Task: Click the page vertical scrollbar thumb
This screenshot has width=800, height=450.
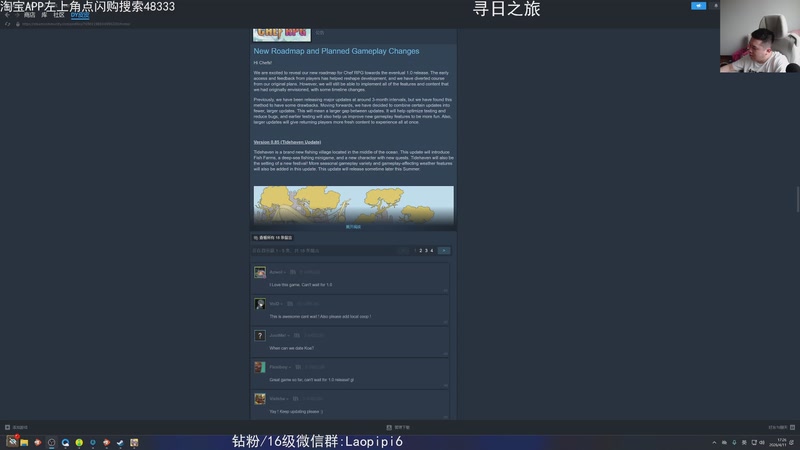Action: [797, 199]
